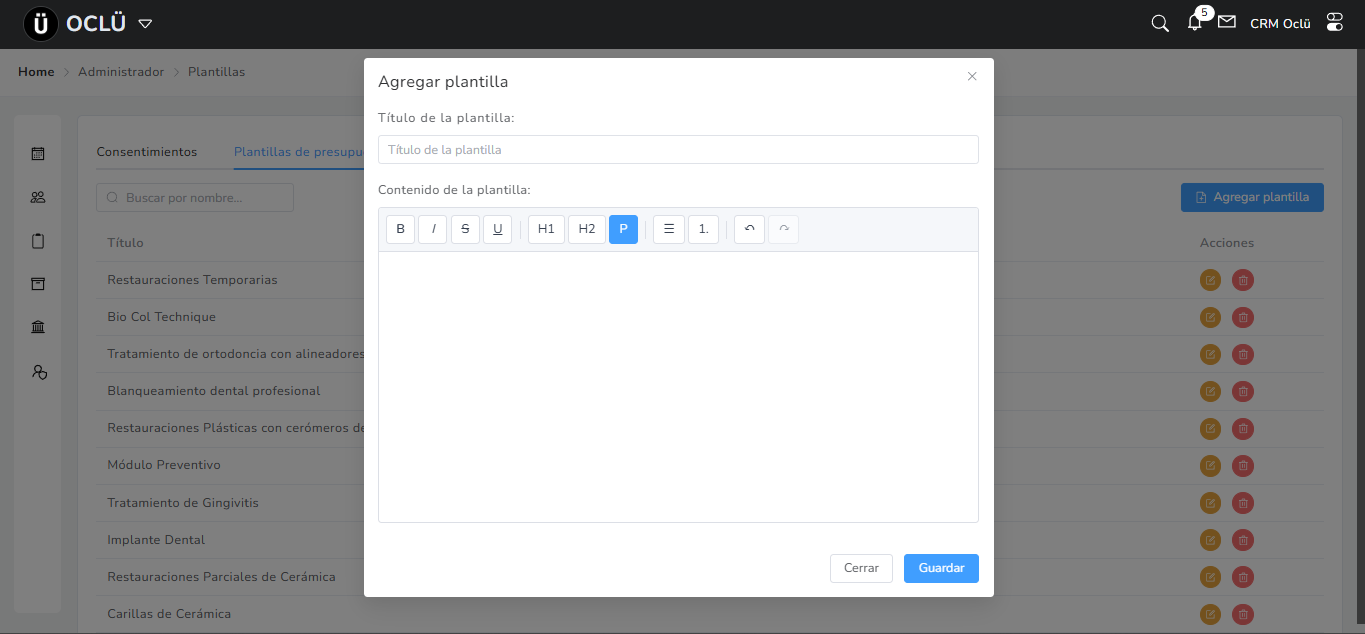Delete the Implante Dental template
The width and height of the screenshot is (1365, 634).
pyautogui.click(x=1243, y=540)
